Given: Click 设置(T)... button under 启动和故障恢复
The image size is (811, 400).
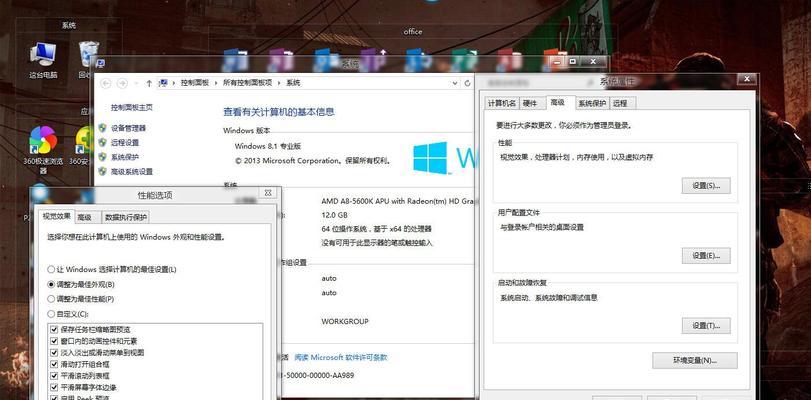Looking at the screenshot, I should pyautogui.click(x=706, y=326).
